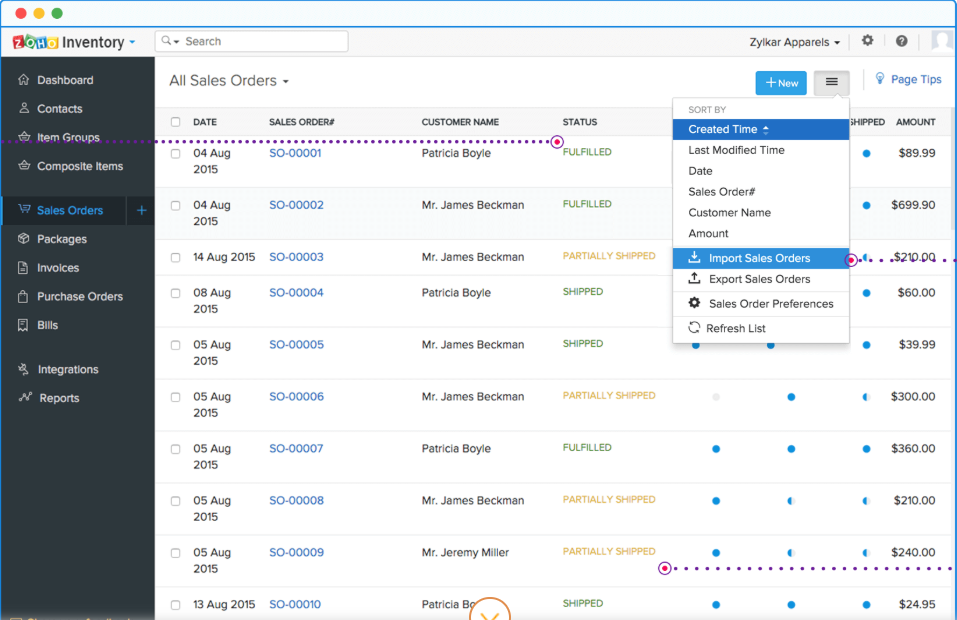Click the plus icon beside Sales Orders
The height and width of the screenshot is (620, 957).
click(x=141, y=210)
